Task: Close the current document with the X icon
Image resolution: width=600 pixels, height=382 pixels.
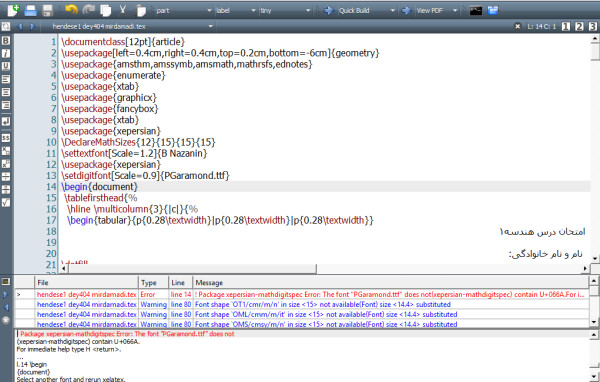Action: [x=517, y=26]
